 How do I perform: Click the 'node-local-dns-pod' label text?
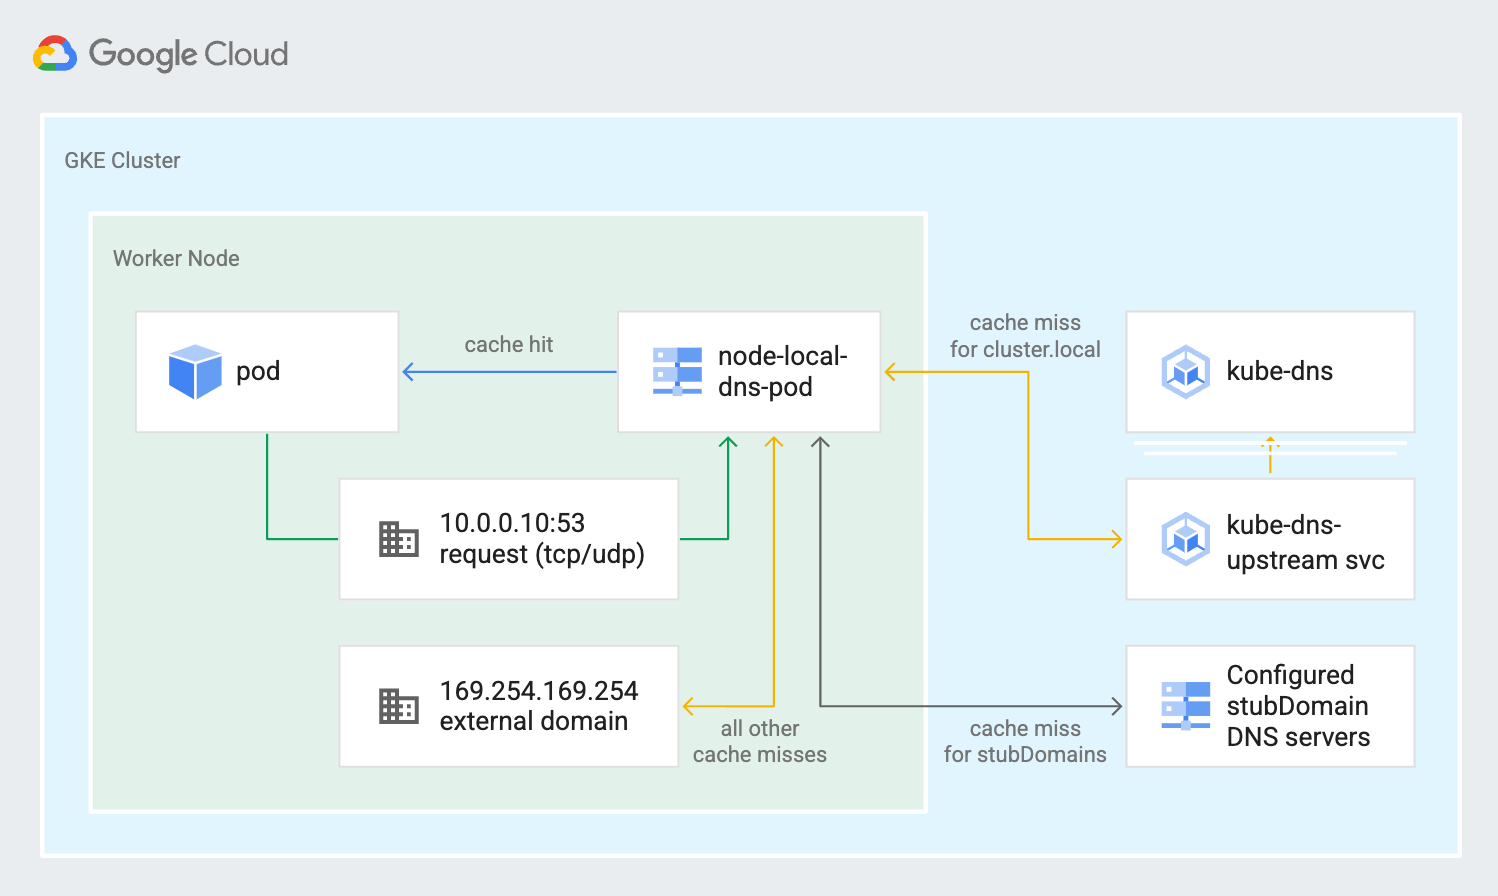[782, 371]
